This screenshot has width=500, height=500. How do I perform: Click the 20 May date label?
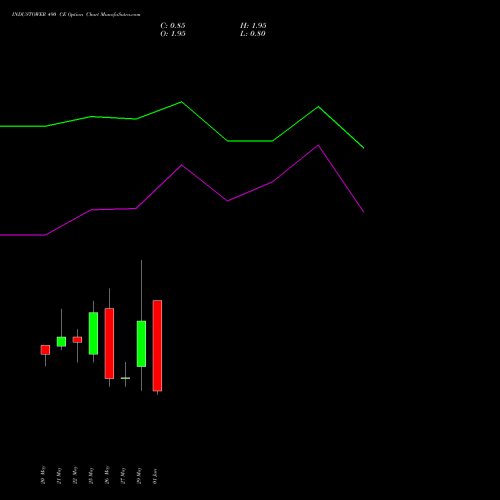[x=43, y=475]
